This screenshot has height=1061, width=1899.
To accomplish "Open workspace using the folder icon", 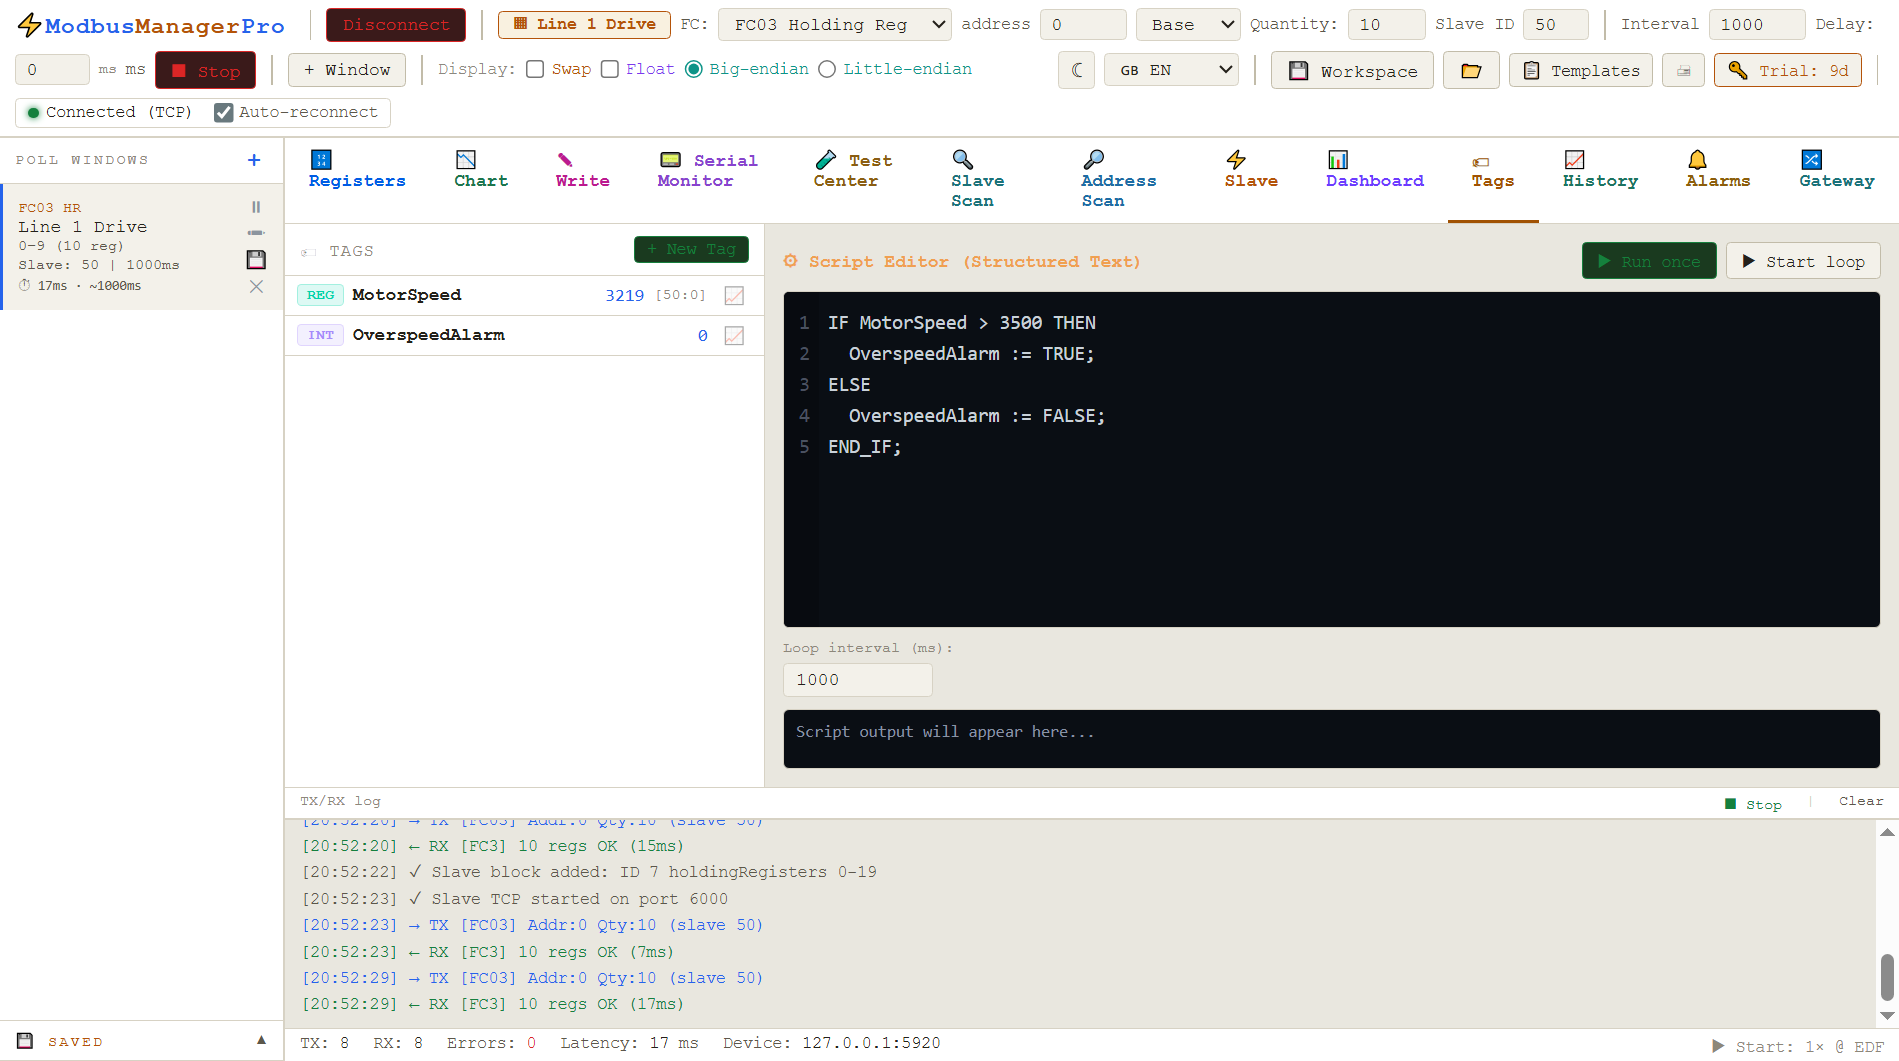I will (x=1471, y=71).
